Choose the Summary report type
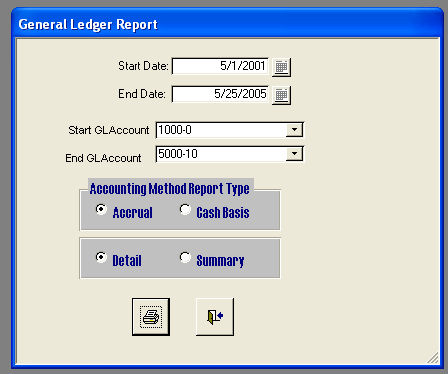The width and height of the screenshot is (448, 374). (x=185, y=257)
